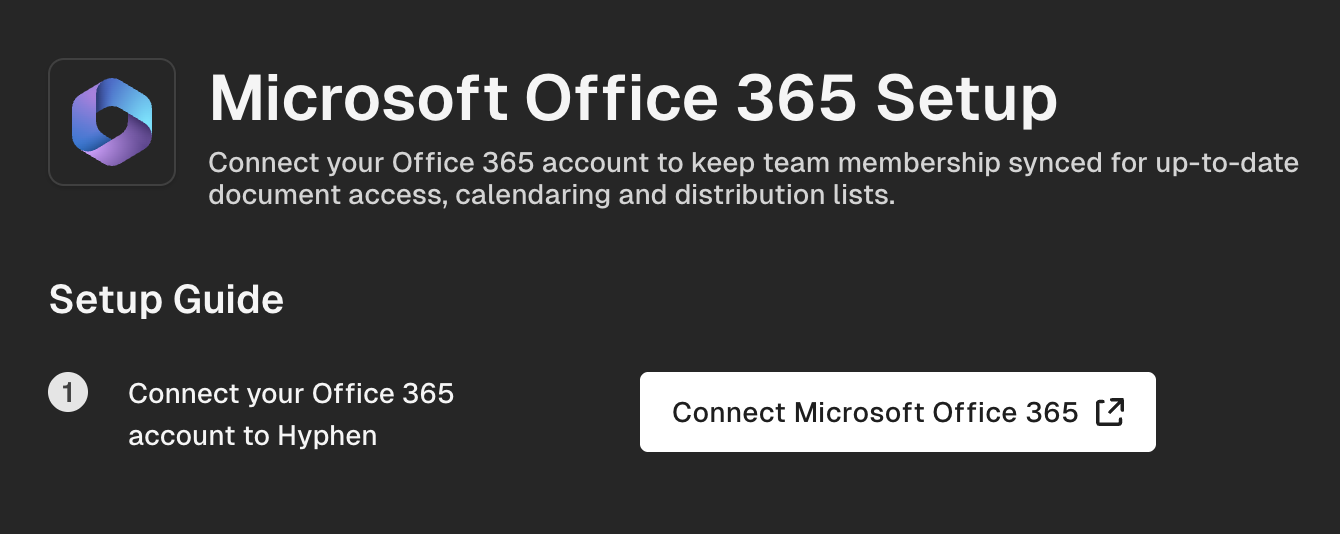Click the Microsoft 365 logo icon
The width and height of the screenshot is (1340, 534).
pos(111,122)
